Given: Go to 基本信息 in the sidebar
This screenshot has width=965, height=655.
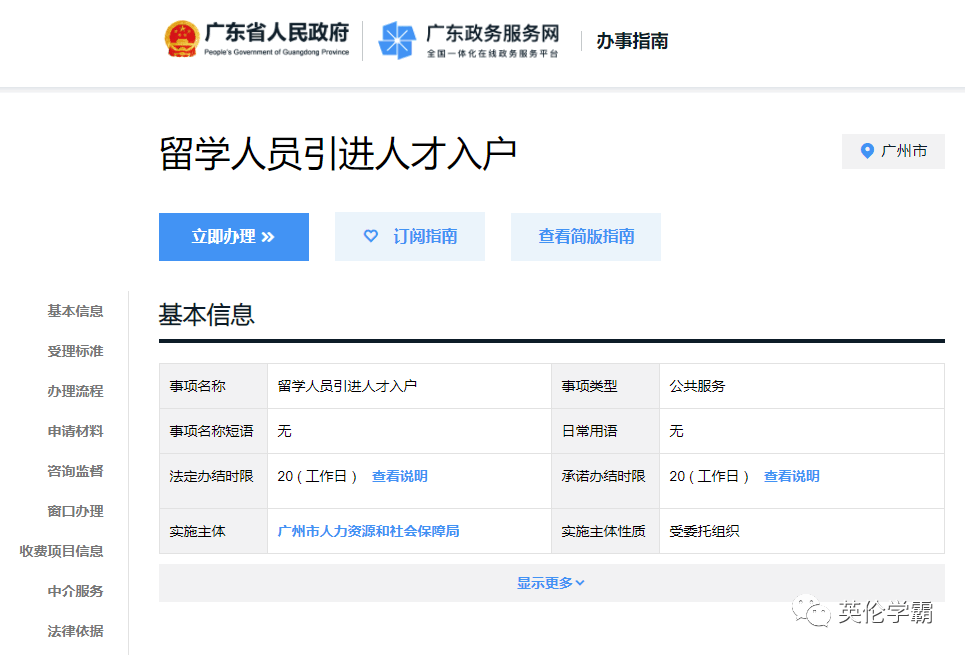Looking at the screenshot, I should [x=75, y=311].
